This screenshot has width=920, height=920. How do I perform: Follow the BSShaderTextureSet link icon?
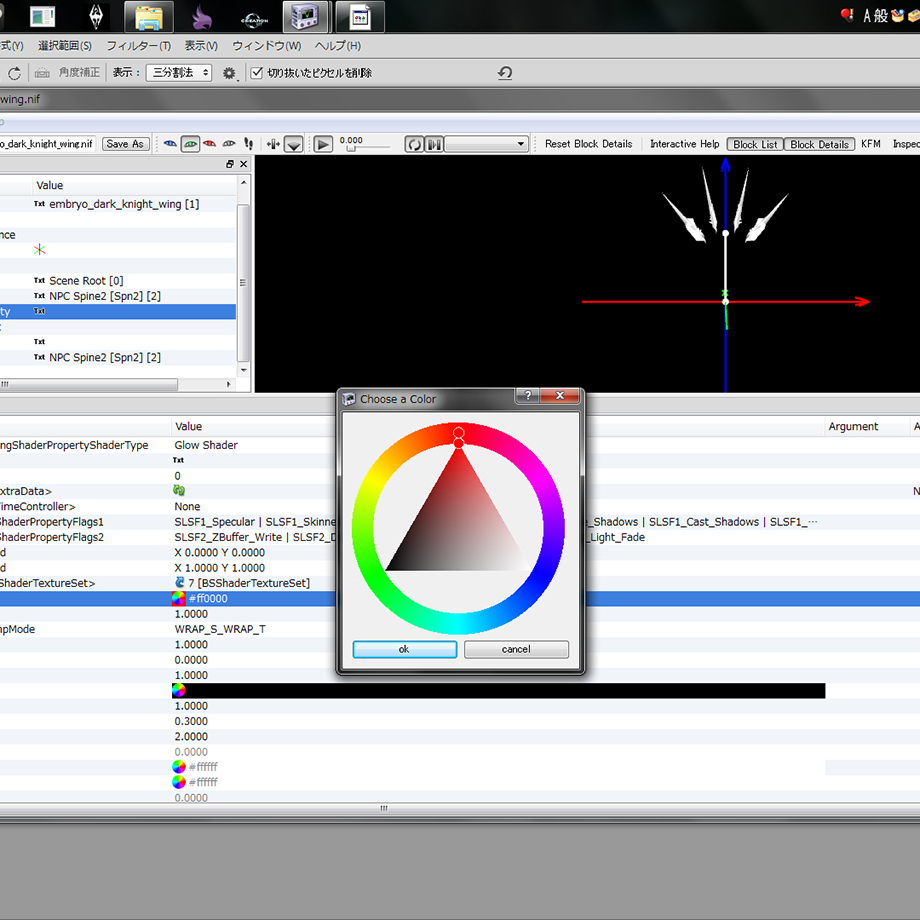pyautogui.click(x=180, y=582)
